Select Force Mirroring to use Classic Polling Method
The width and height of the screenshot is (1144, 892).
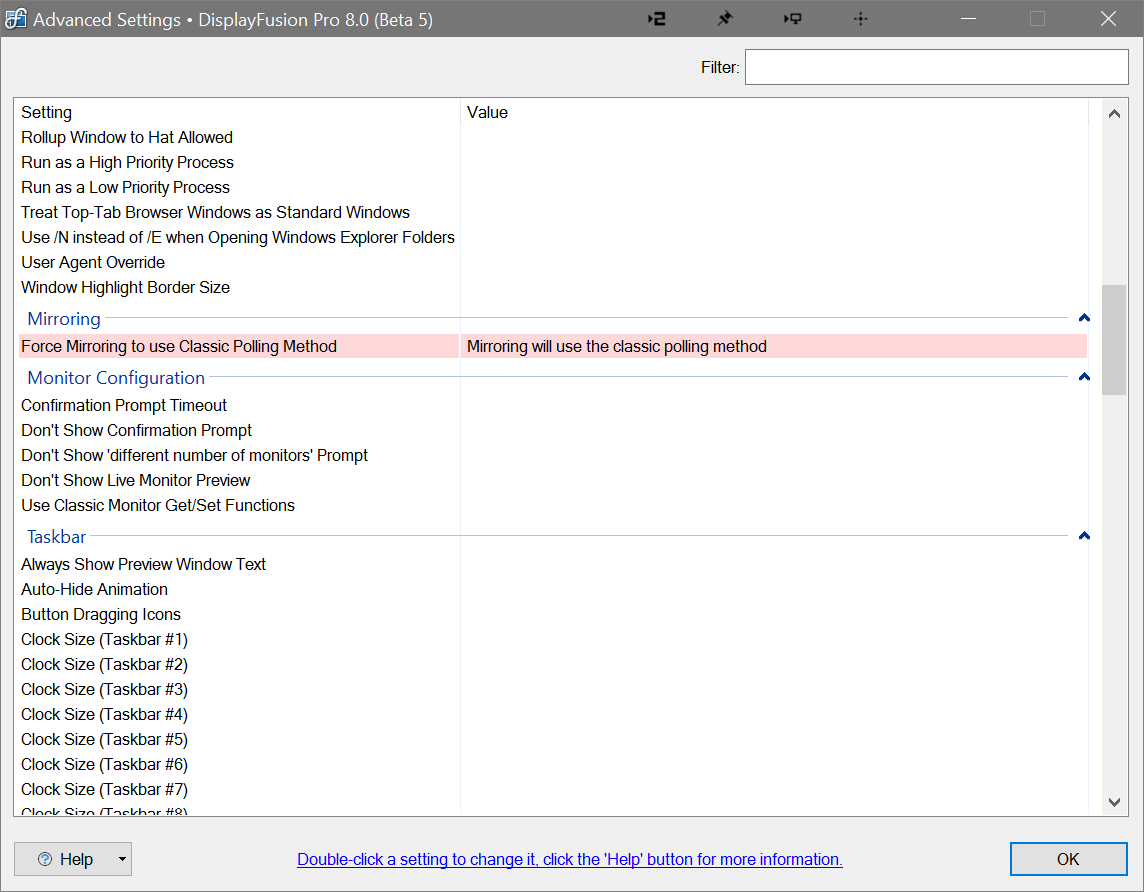[179, 347]
